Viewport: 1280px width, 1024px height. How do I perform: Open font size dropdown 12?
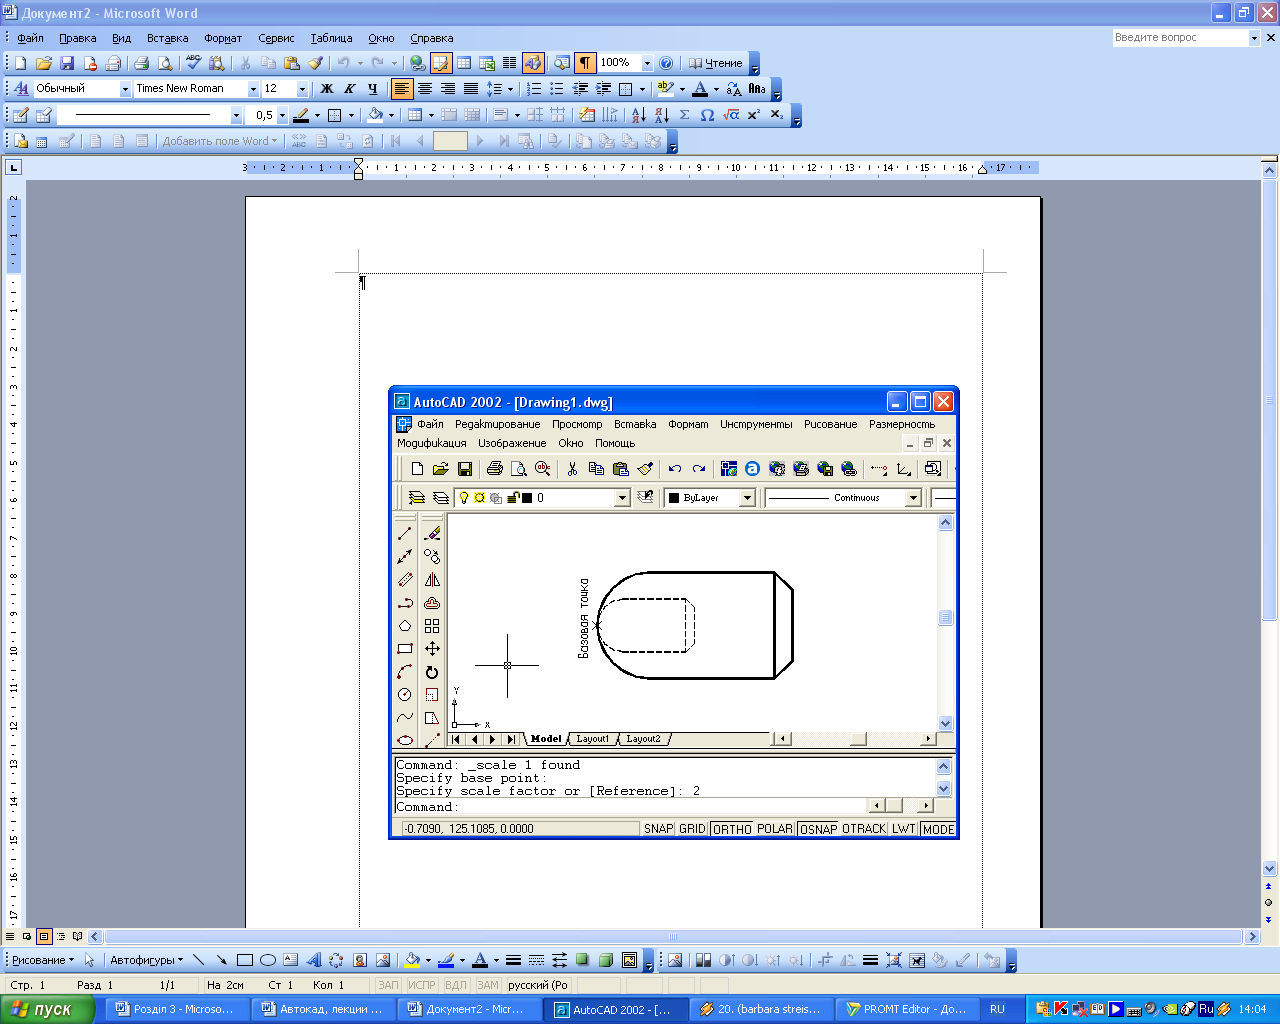tap(302, 89)
